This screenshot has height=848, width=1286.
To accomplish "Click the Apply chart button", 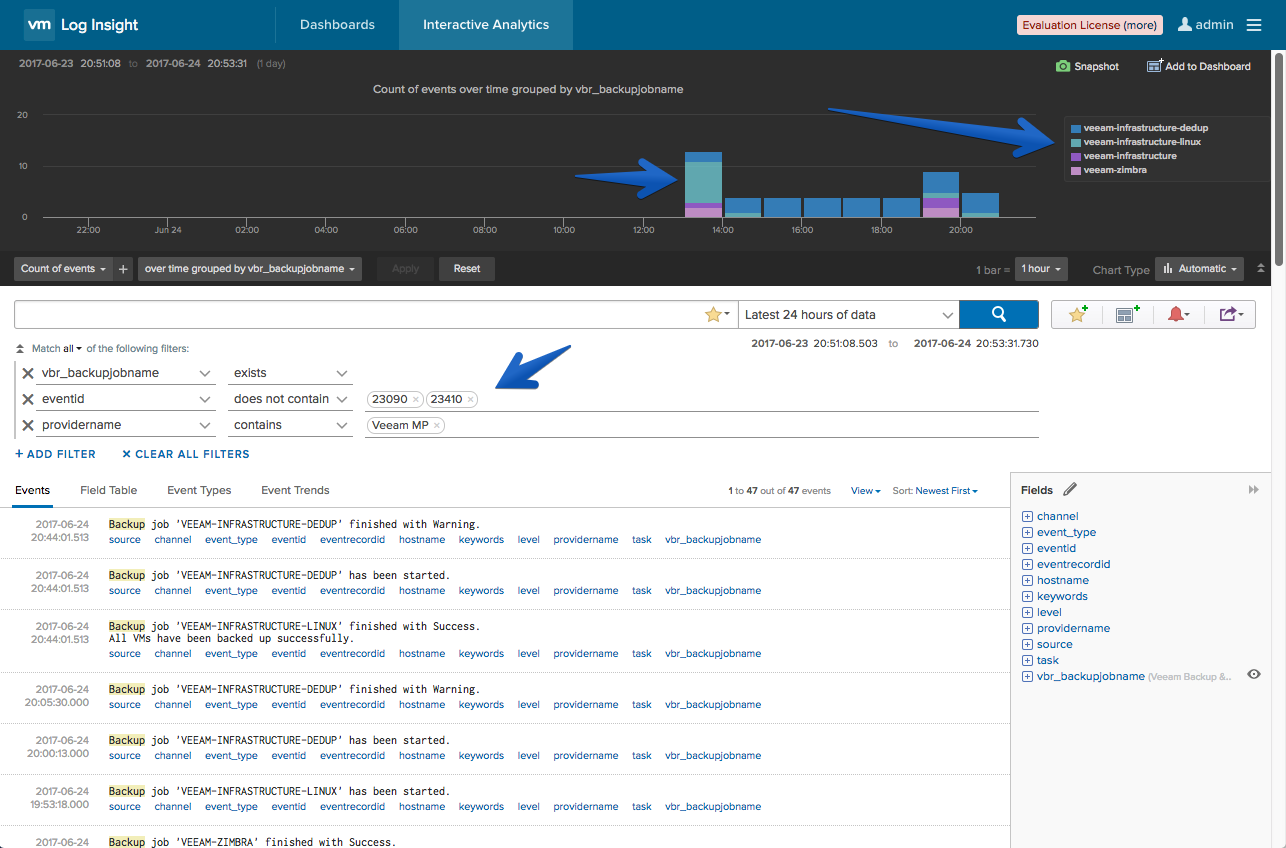I will 405,268.
